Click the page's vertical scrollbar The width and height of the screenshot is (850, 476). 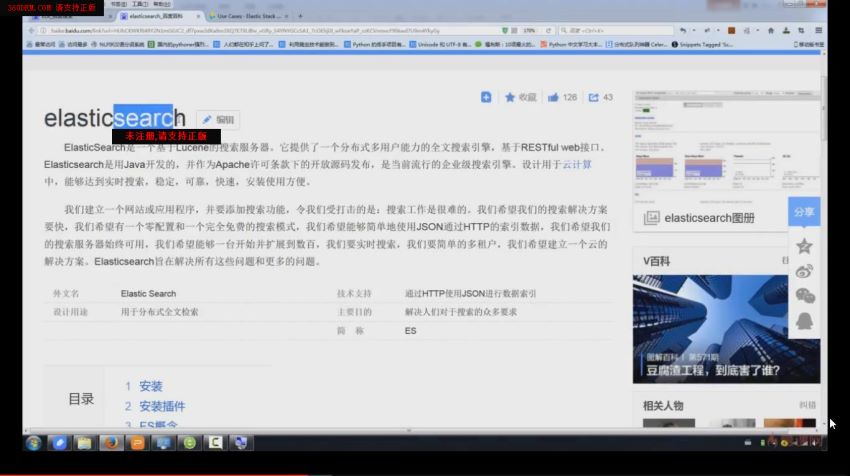[x=824, y=108]
